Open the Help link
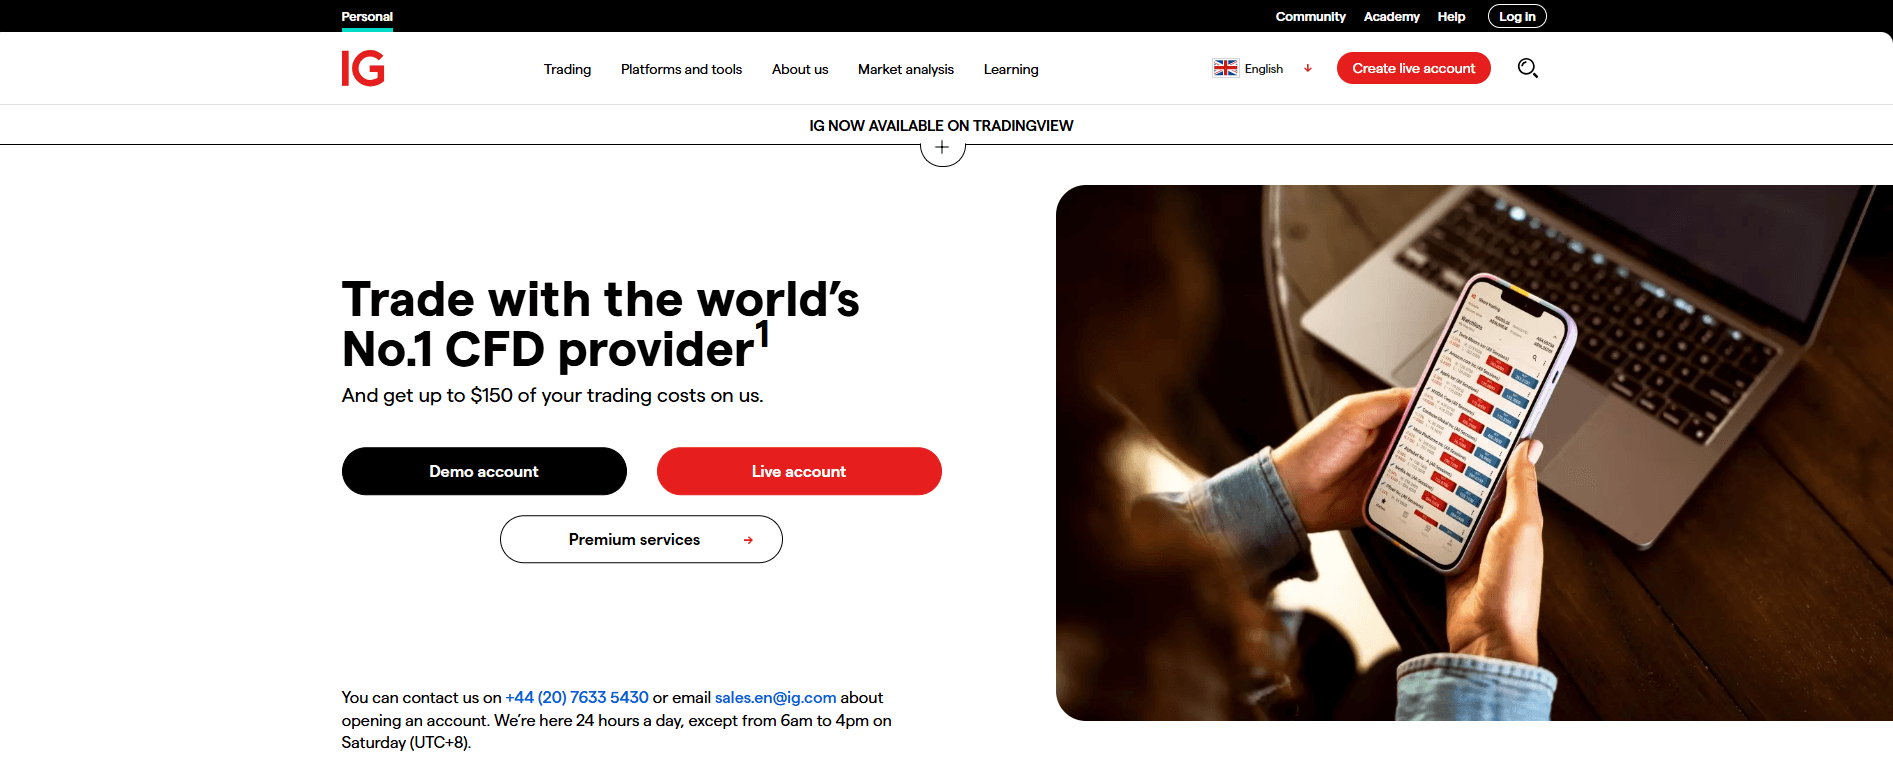This screenshot has width=1893, height=776. coord(1451,16)
